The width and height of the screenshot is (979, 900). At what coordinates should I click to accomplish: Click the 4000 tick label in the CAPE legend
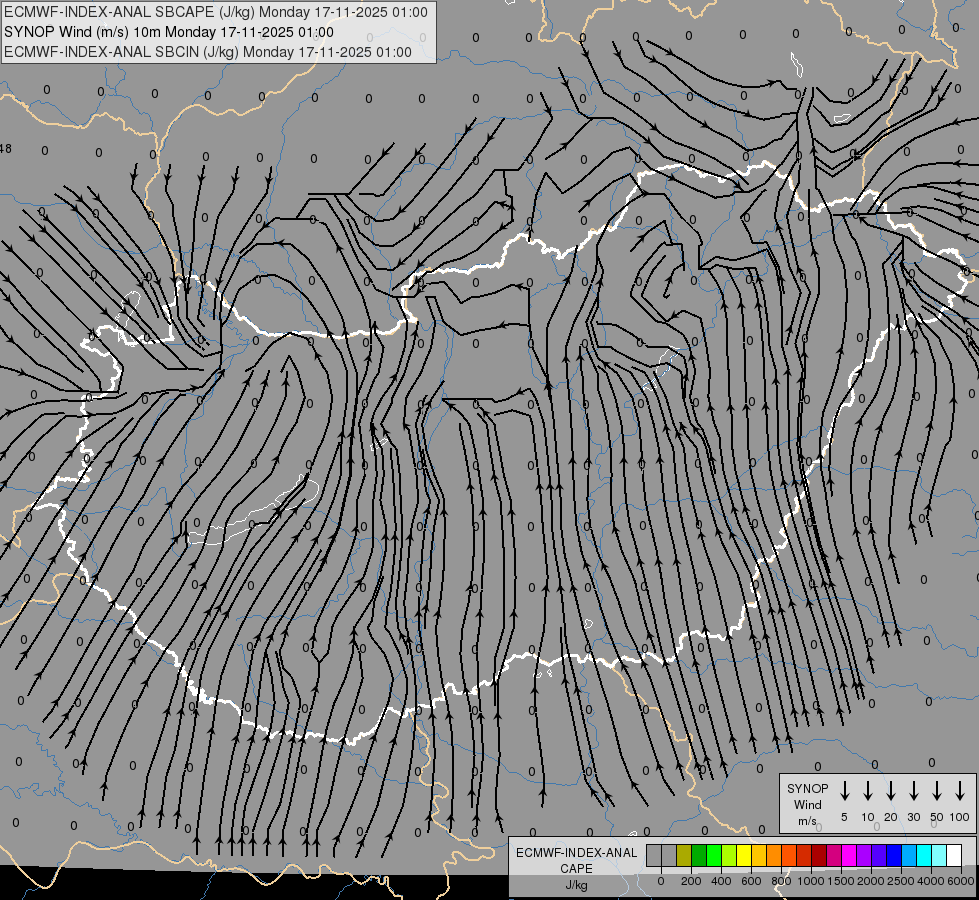click(x=931, y=881)
